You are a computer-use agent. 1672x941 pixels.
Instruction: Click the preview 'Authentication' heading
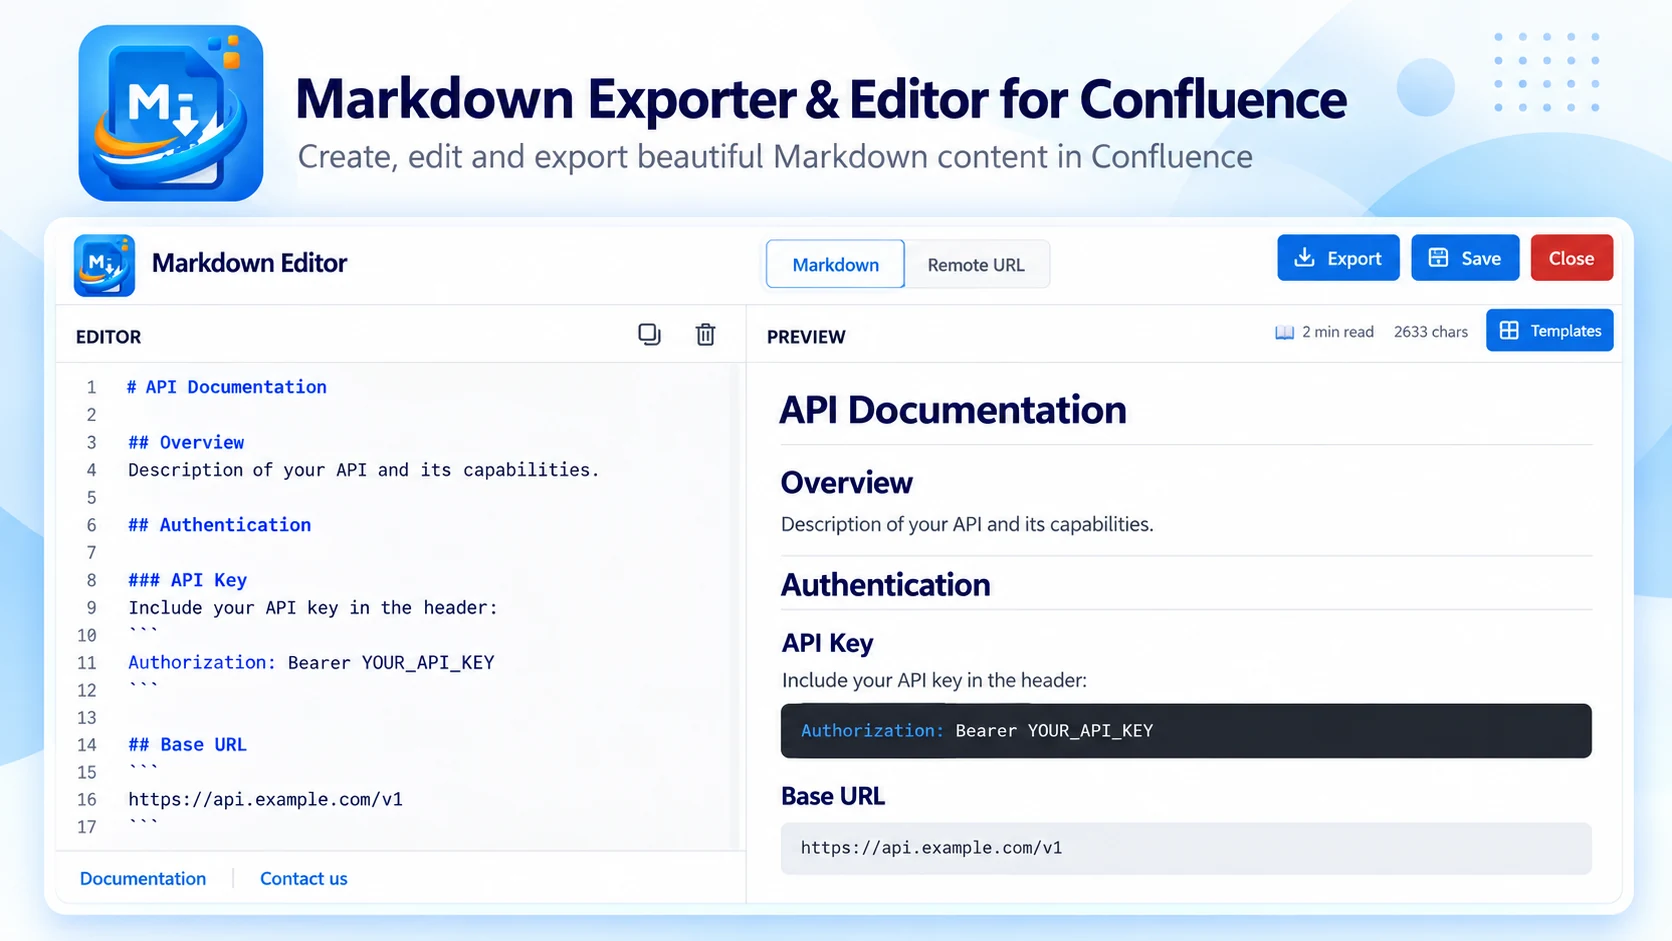pyautogui.click(x=885, y=585)
